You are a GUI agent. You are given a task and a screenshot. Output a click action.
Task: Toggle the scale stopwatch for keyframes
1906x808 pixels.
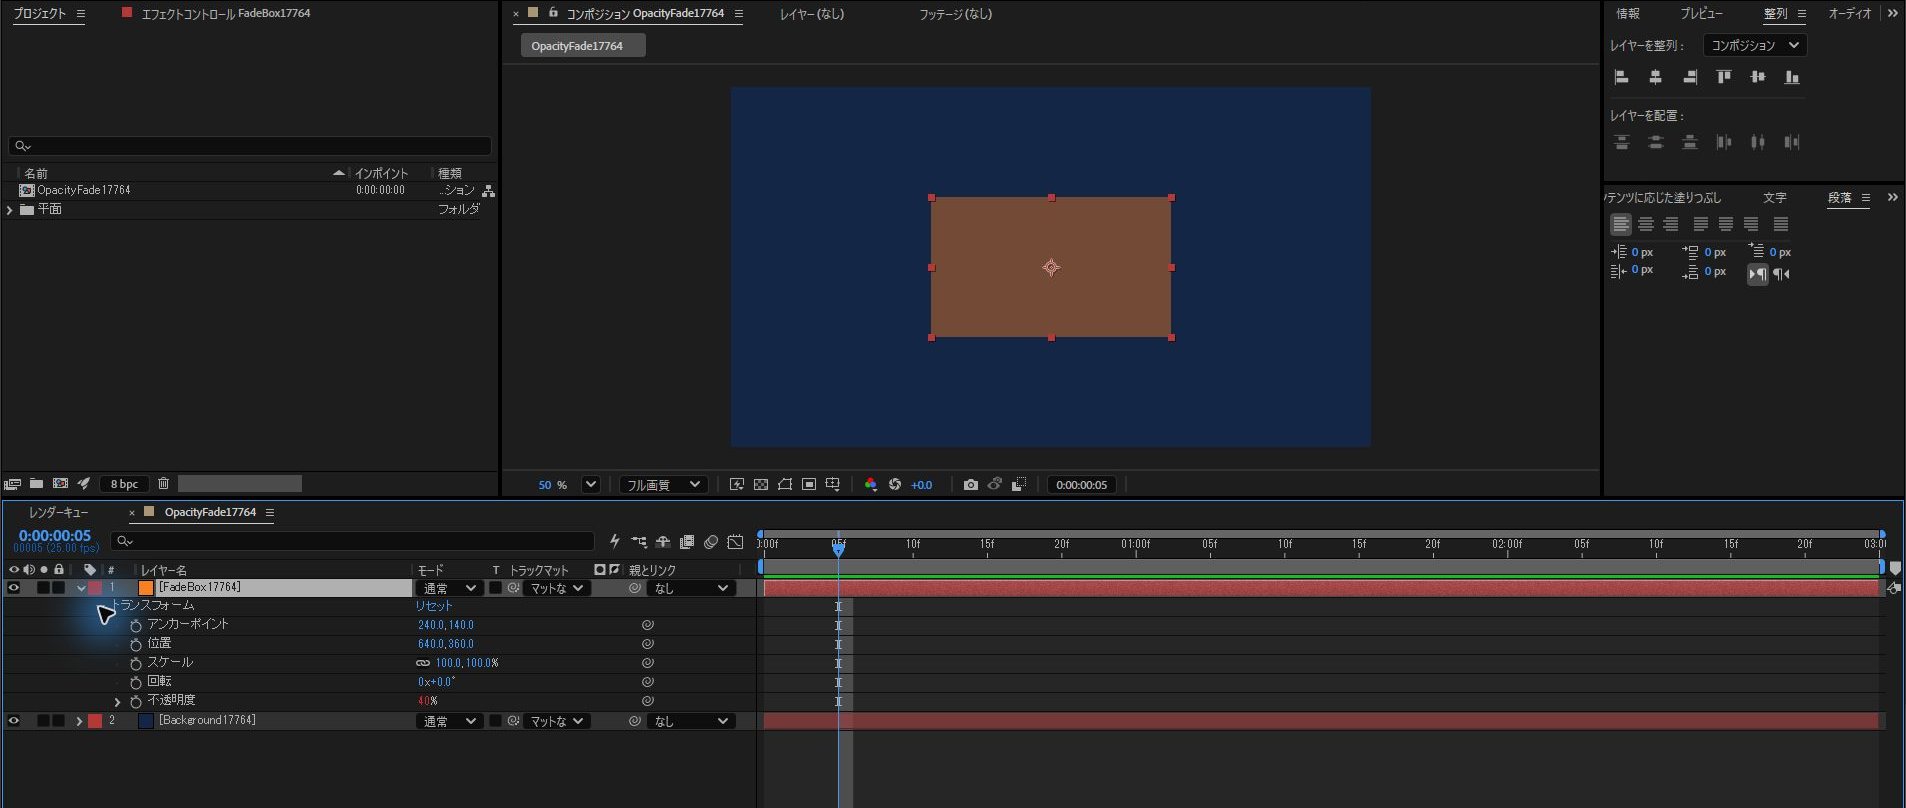coord(136,663)
